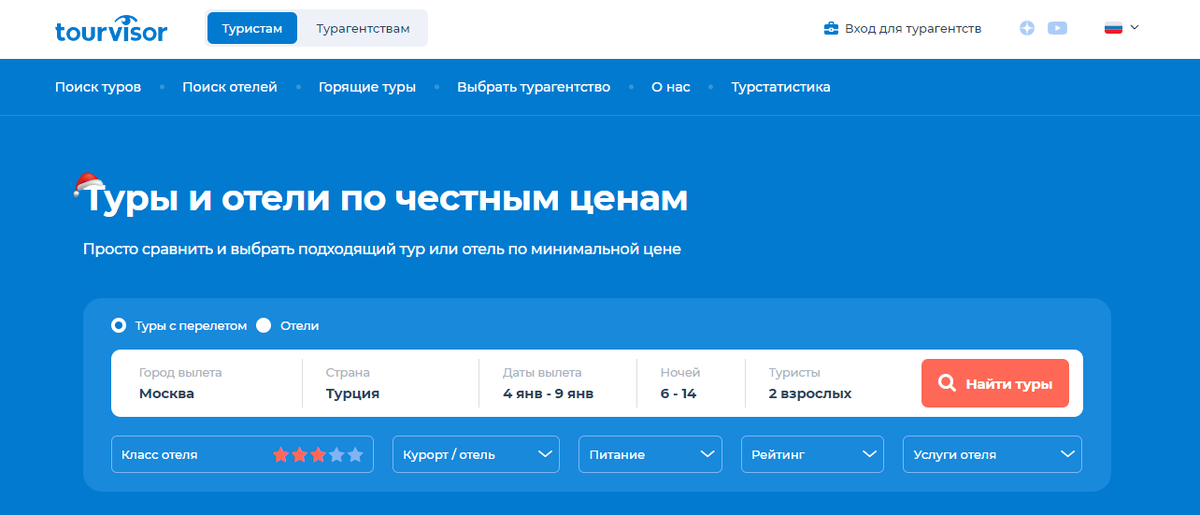Change destination country Турция field
This screenshot has width=1200, height=515.
click(390, 383)
